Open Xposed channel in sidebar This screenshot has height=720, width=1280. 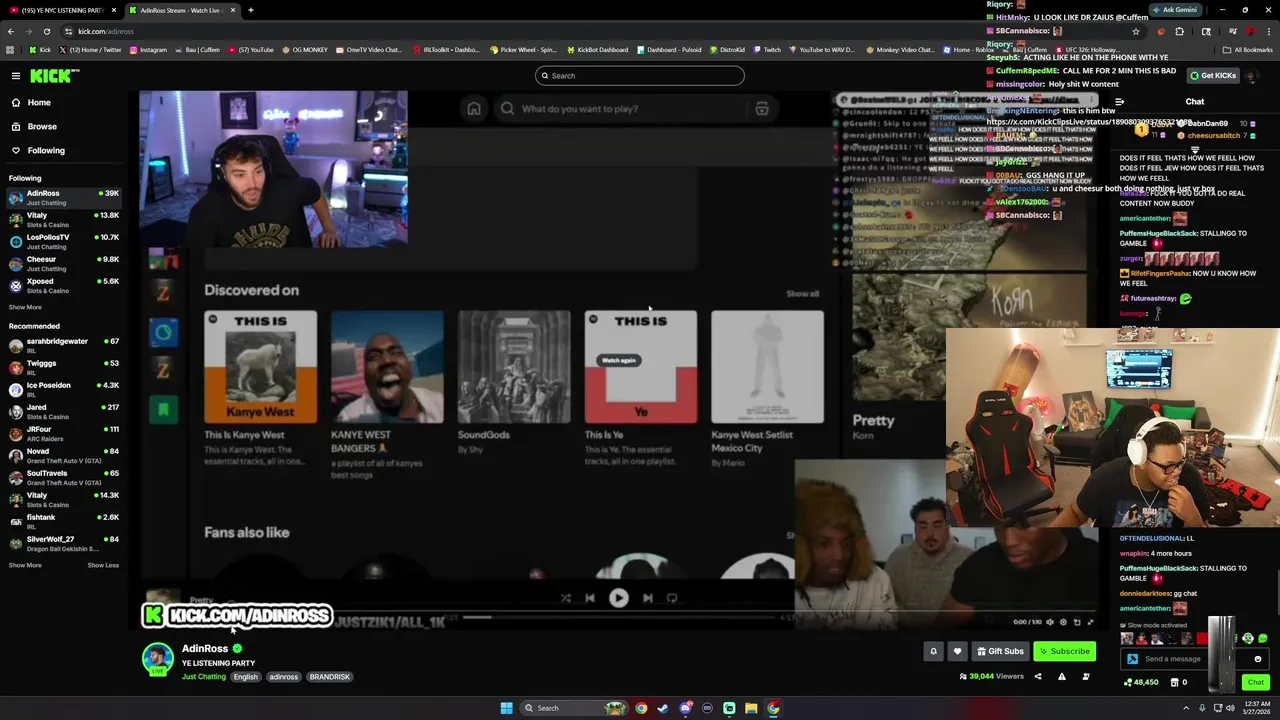click(64, 285)
